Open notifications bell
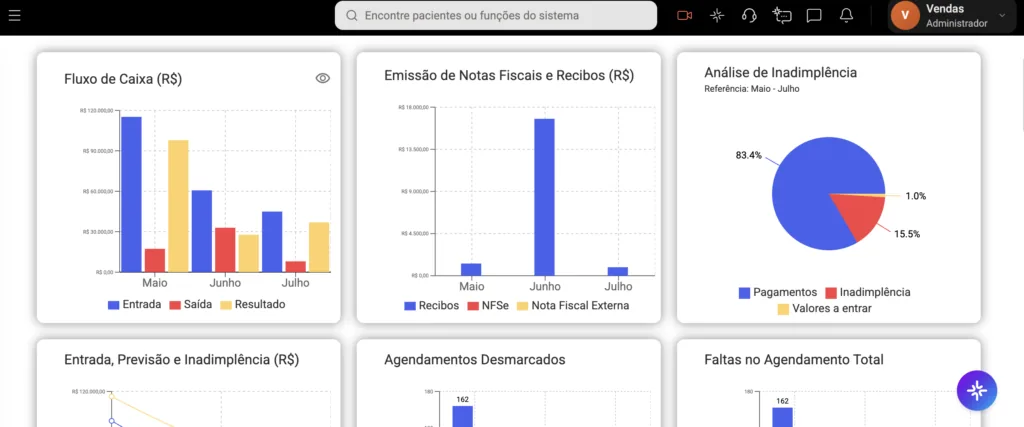 [x=846, y=16]
